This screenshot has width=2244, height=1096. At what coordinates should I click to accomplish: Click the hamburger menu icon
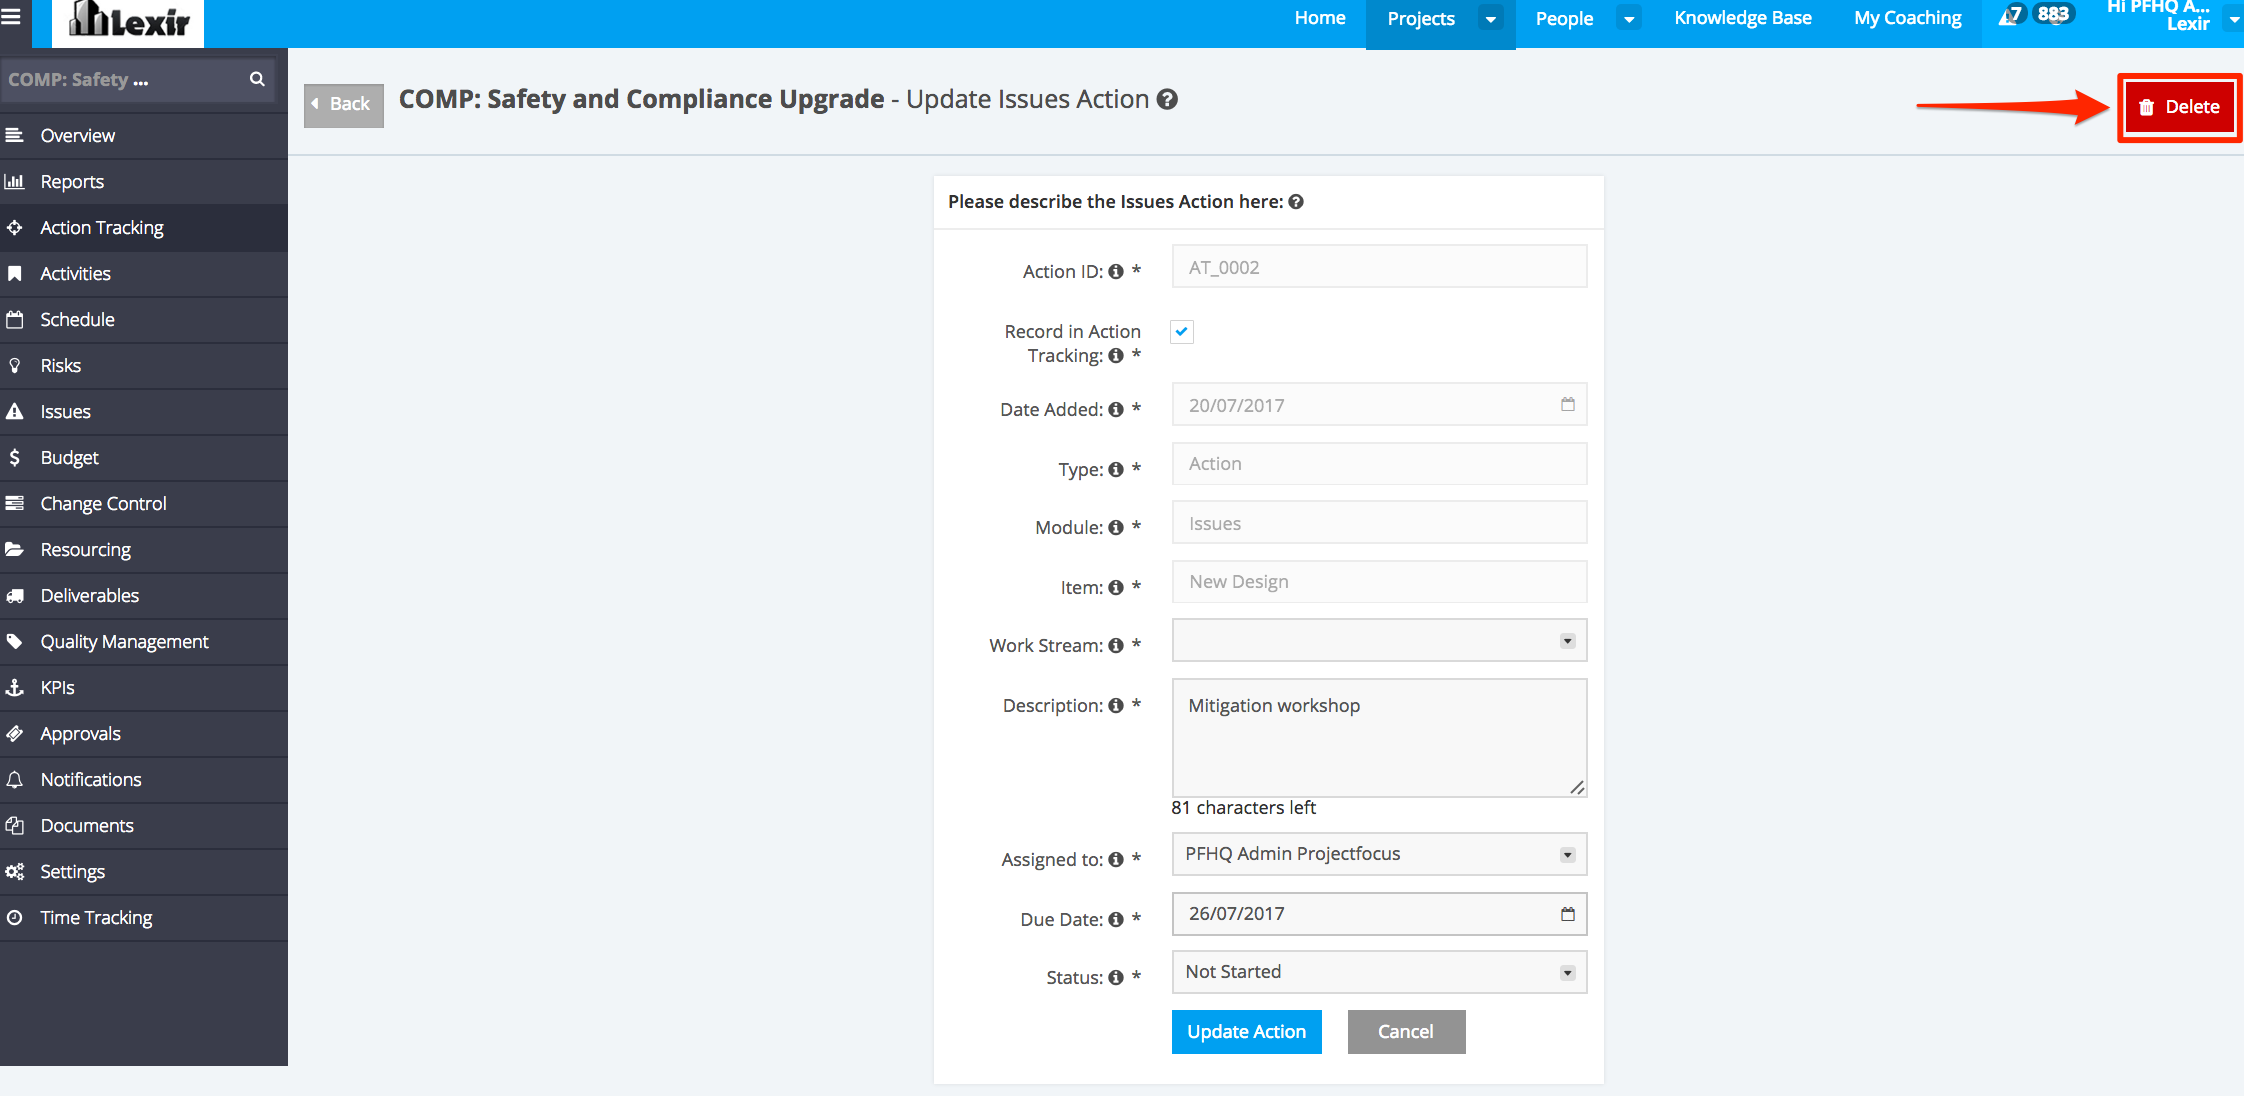(x=11, y=16)
